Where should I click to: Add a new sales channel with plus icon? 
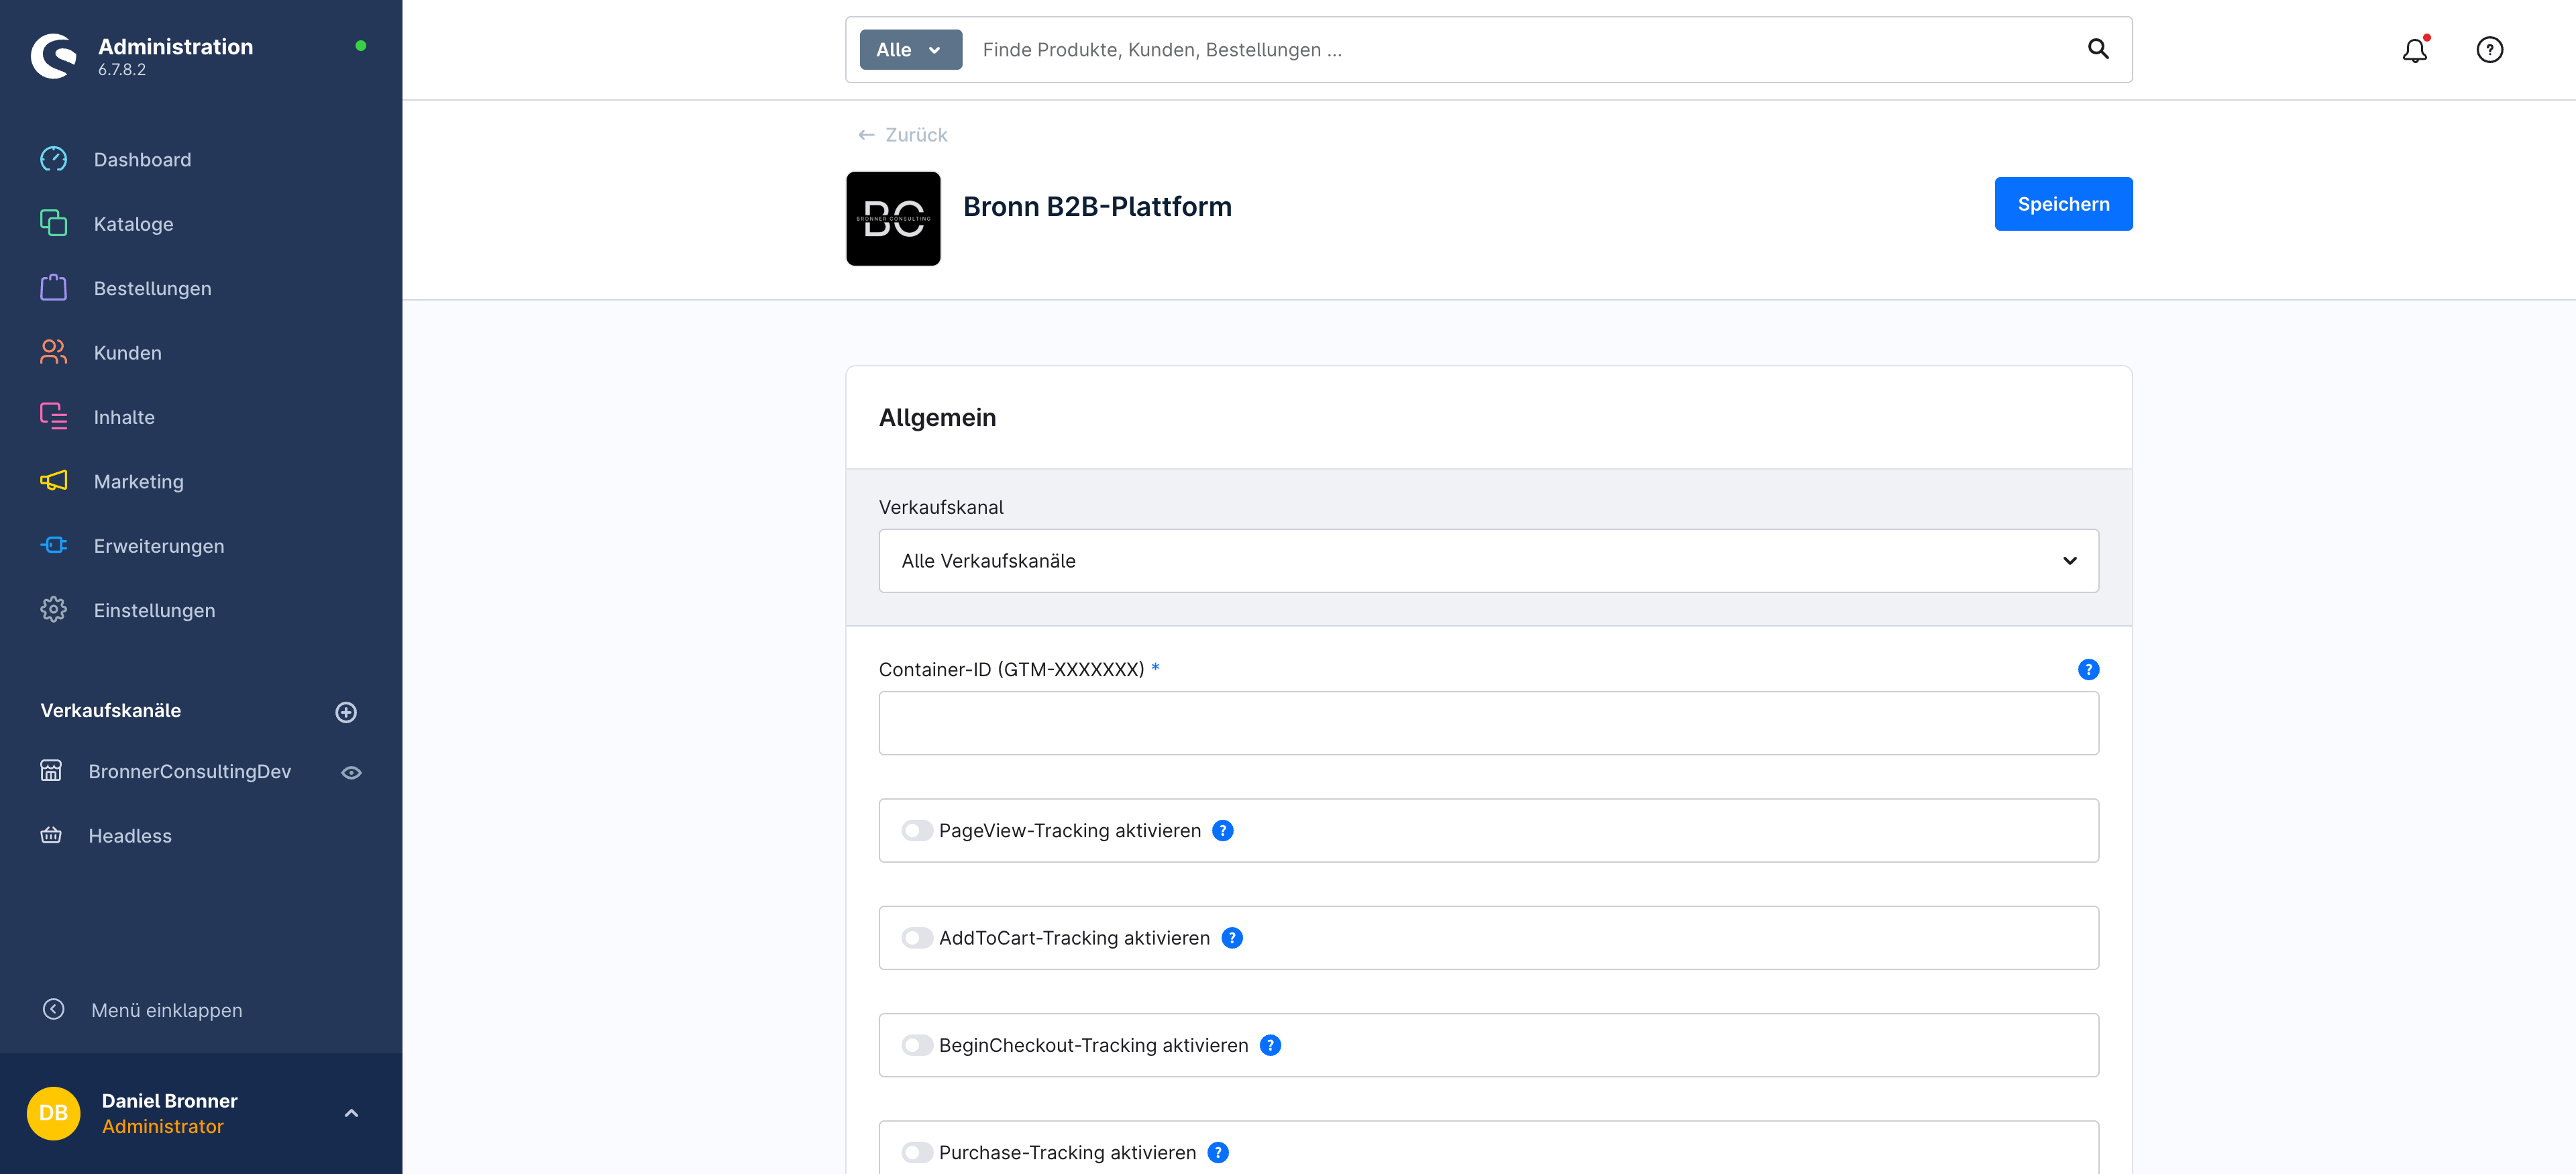pyautogui.click(x=346, y=712)
